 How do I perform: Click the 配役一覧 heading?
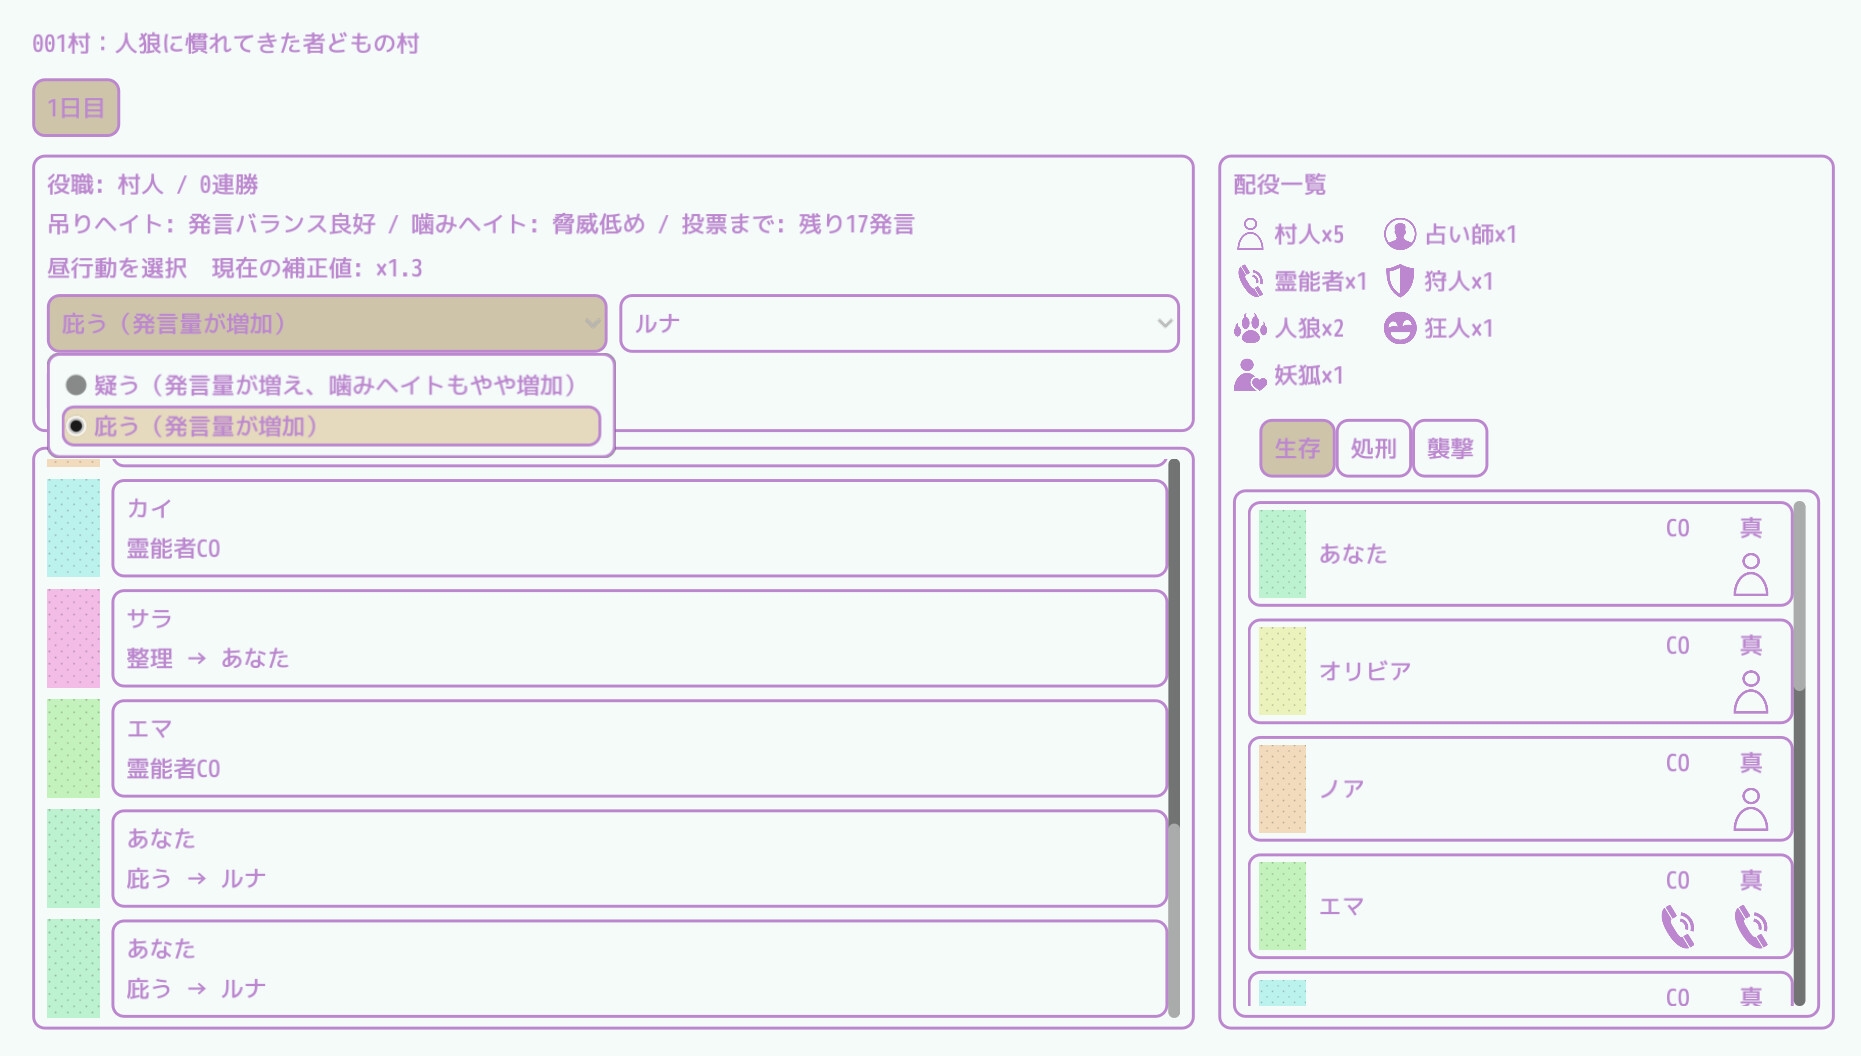(1279, 184)
